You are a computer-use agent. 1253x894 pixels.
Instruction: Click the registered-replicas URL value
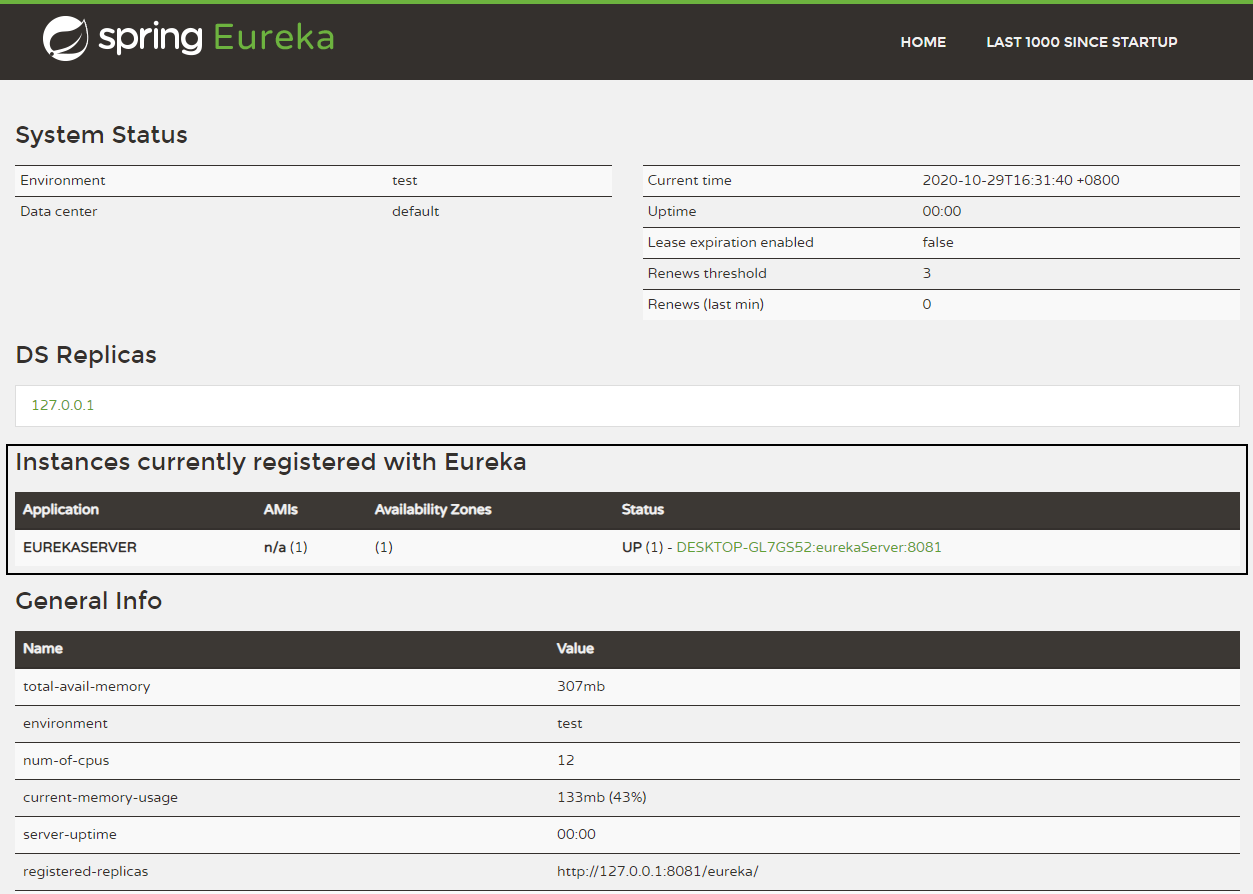(657, 871)
